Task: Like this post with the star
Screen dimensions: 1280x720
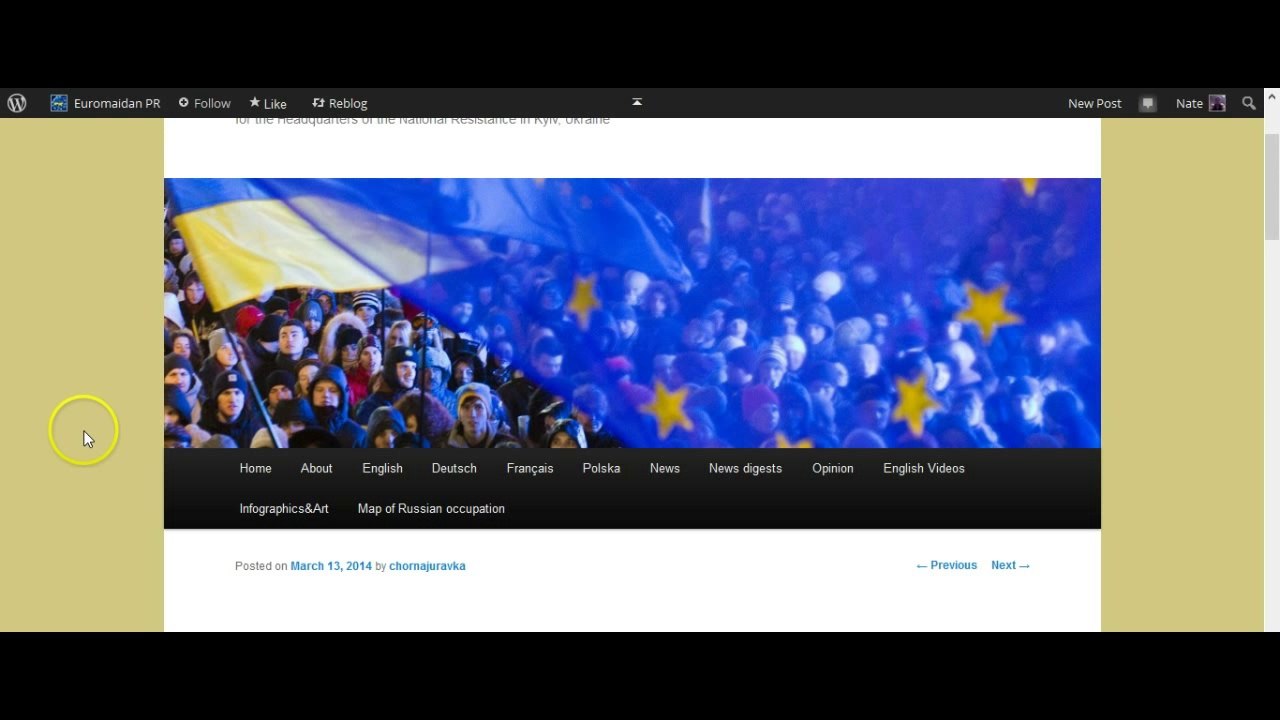Action: (x=268, y=103)
